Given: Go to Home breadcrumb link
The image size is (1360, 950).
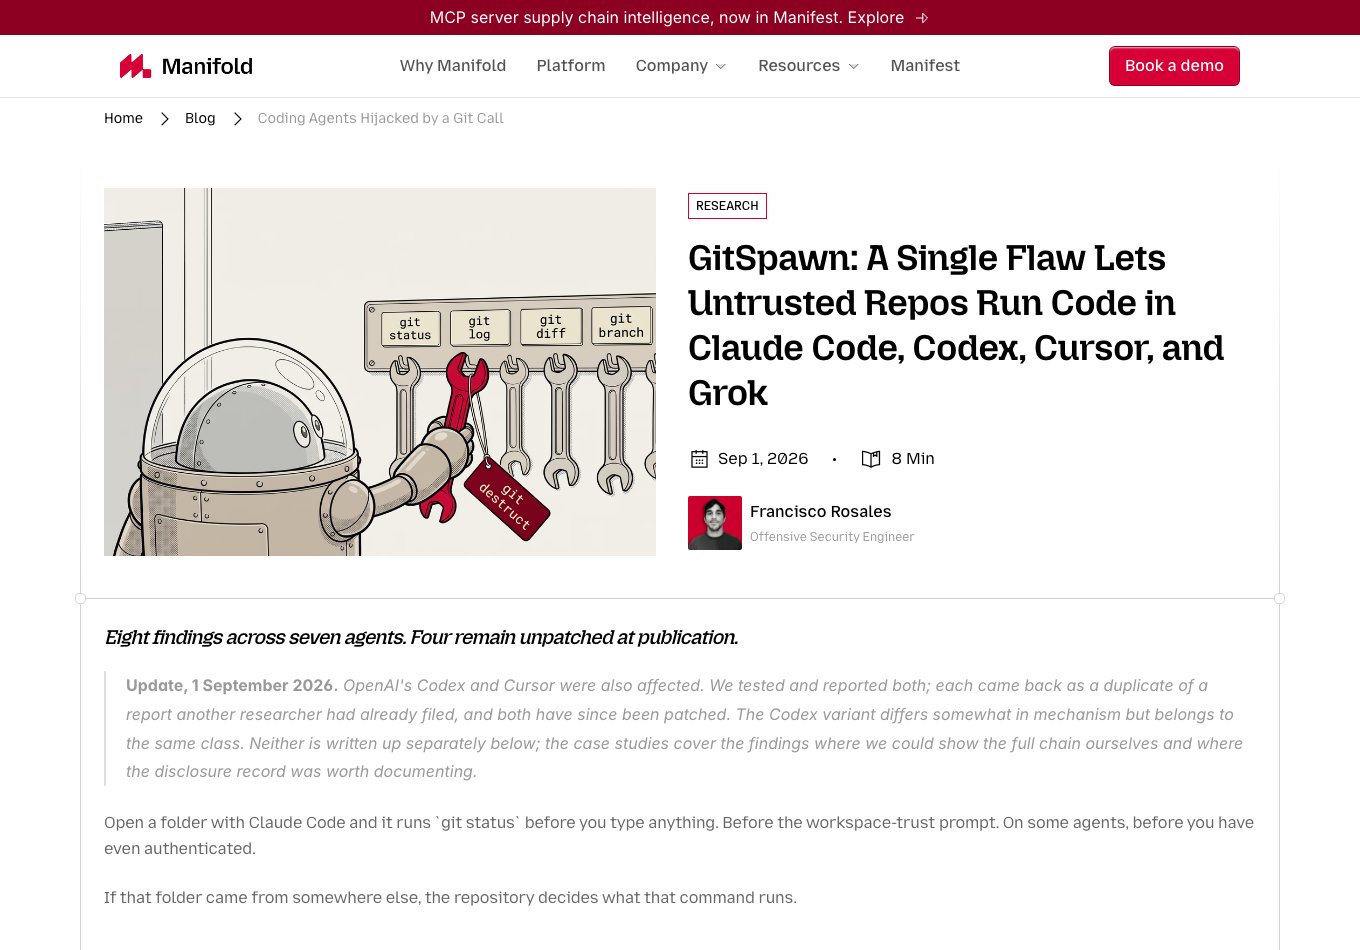Looking at the screenshot, I should click(x=123, y=118).
